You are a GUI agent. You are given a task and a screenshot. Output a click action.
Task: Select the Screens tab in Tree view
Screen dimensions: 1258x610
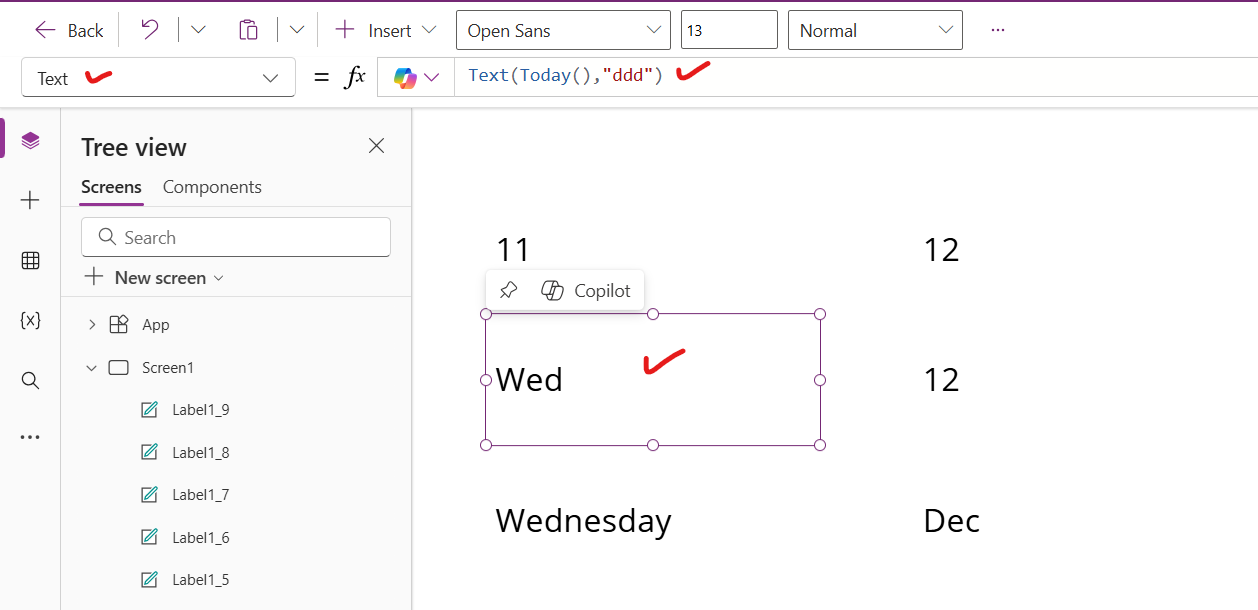(x=111, y=187)
